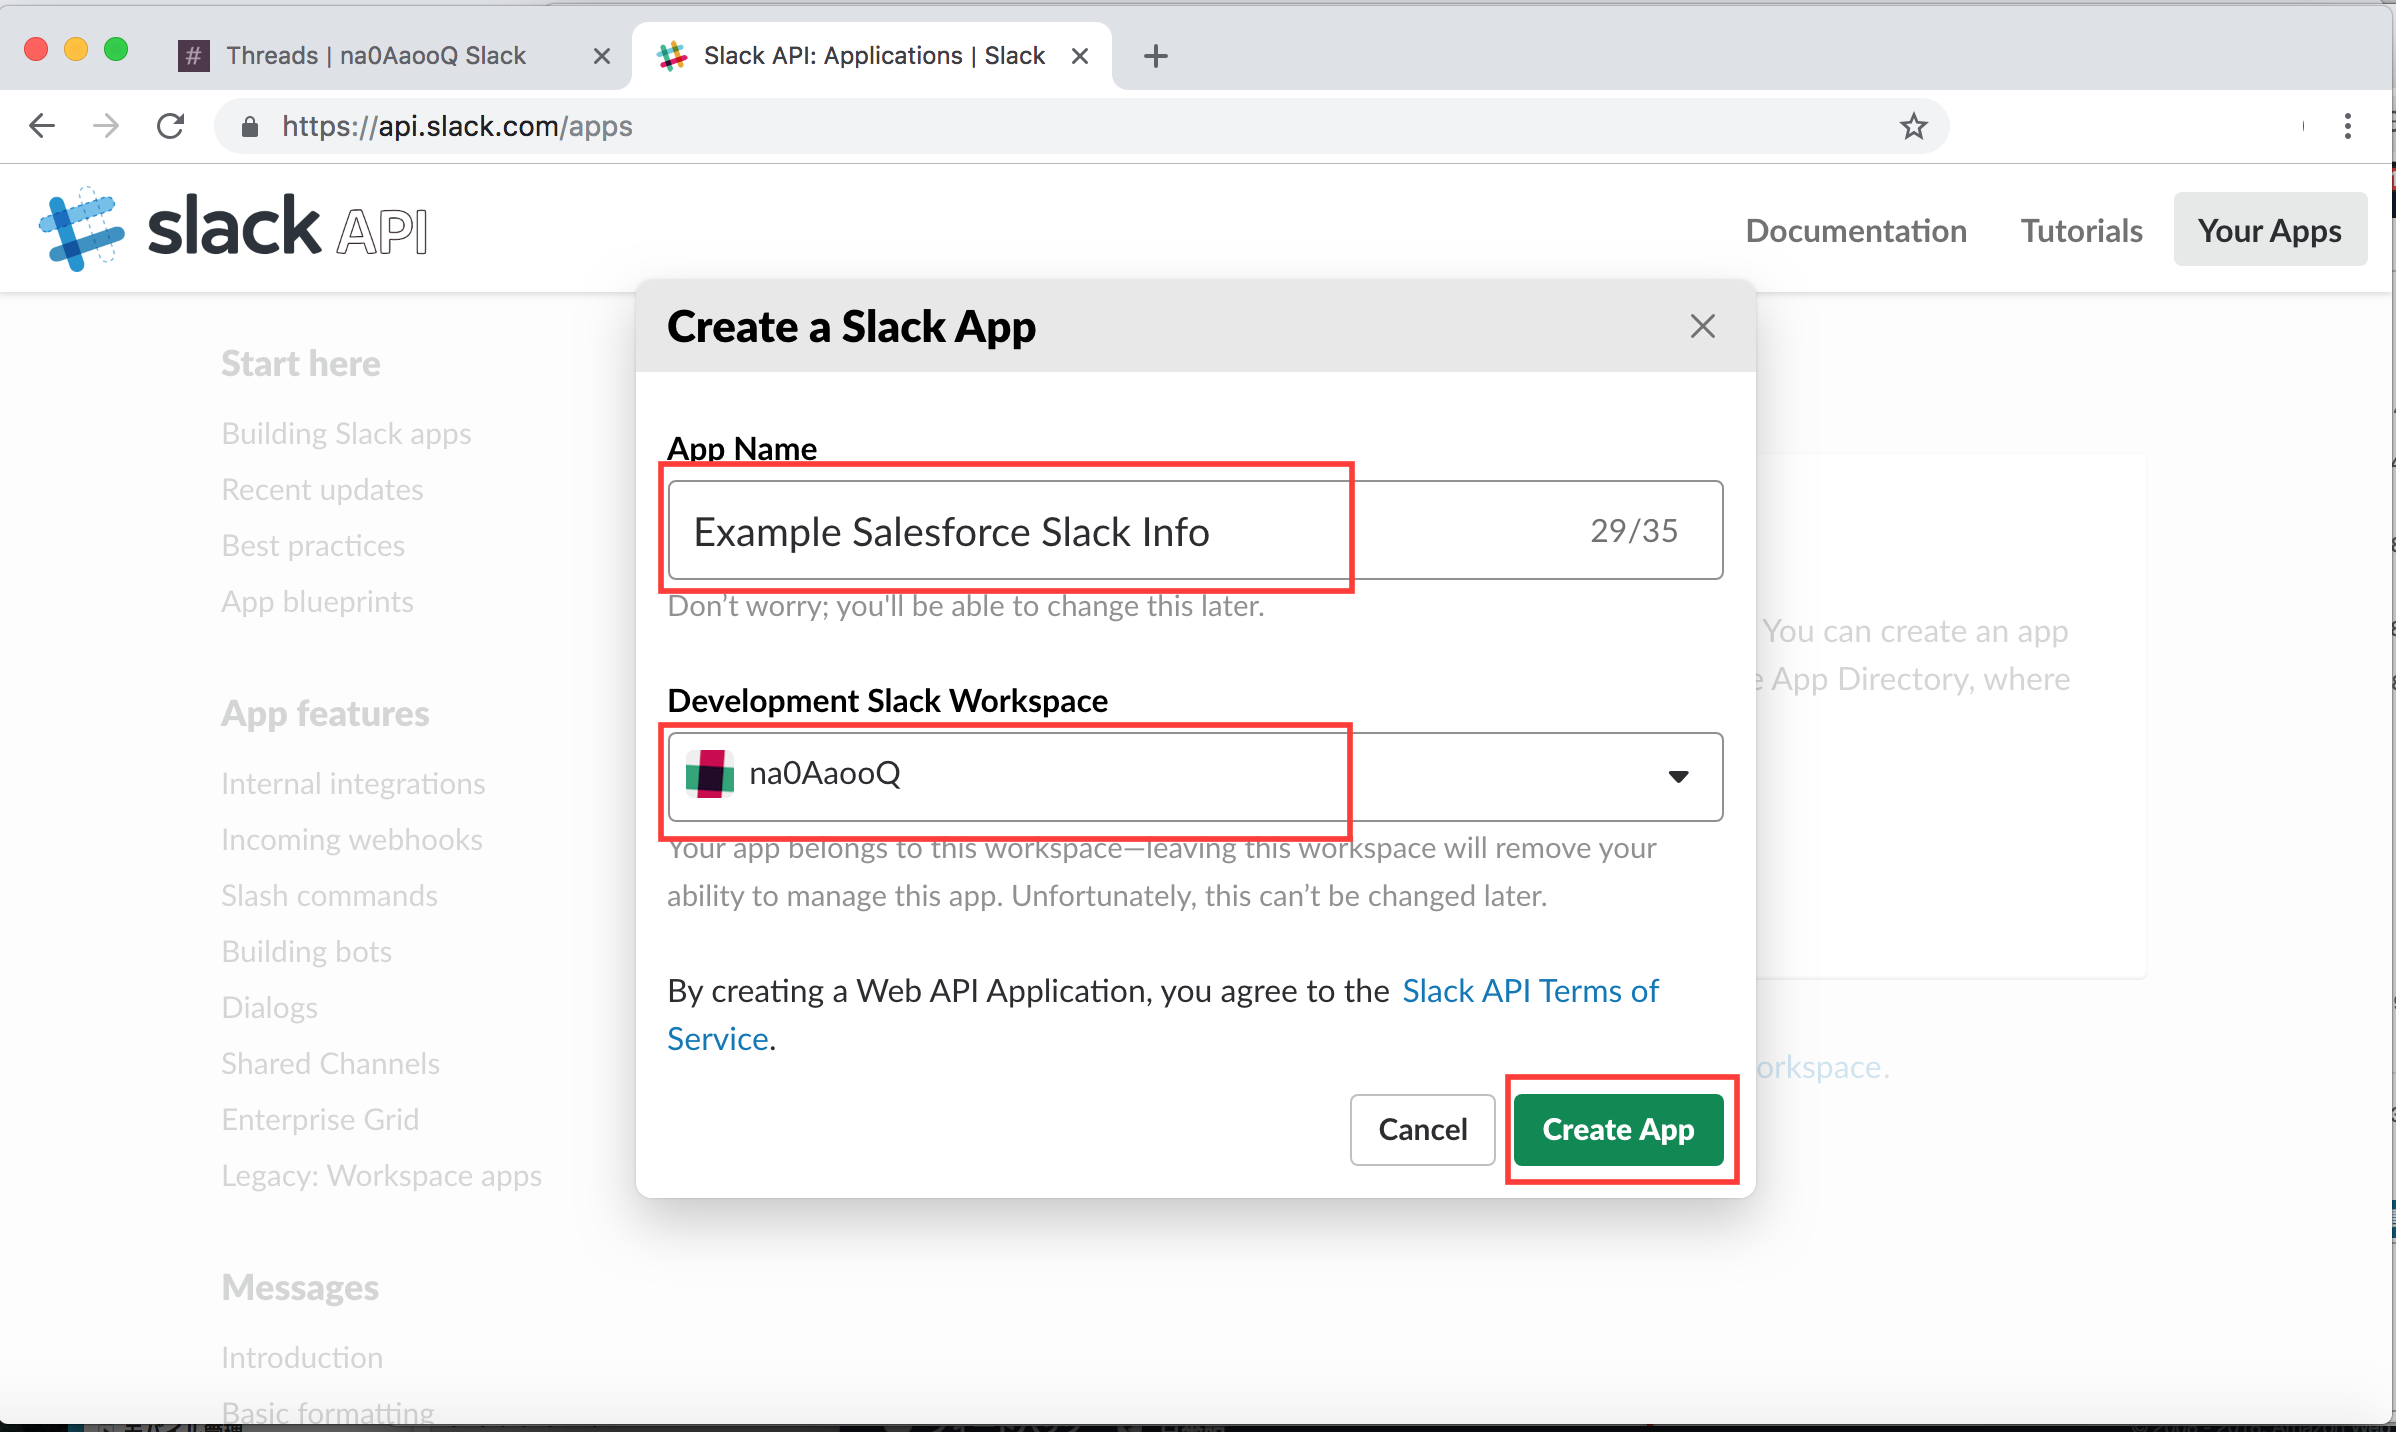Click the Messages sidebar heading
This screenshot has width=2396, height=1432.
pyautogui.click(x=300, y=1288)
